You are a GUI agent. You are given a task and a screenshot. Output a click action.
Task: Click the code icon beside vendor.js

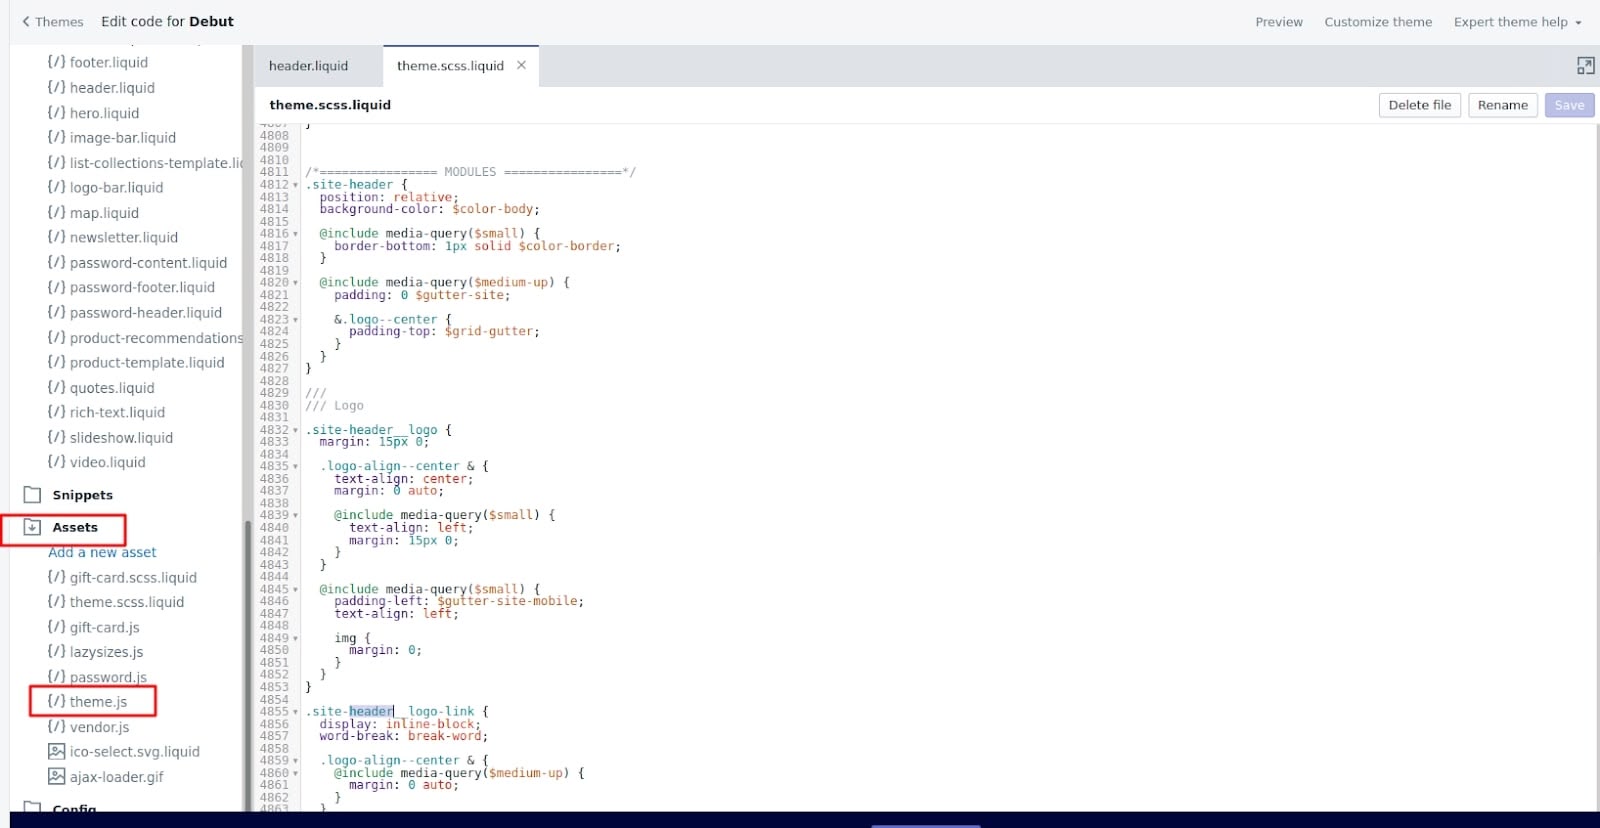tap(57, 727)
